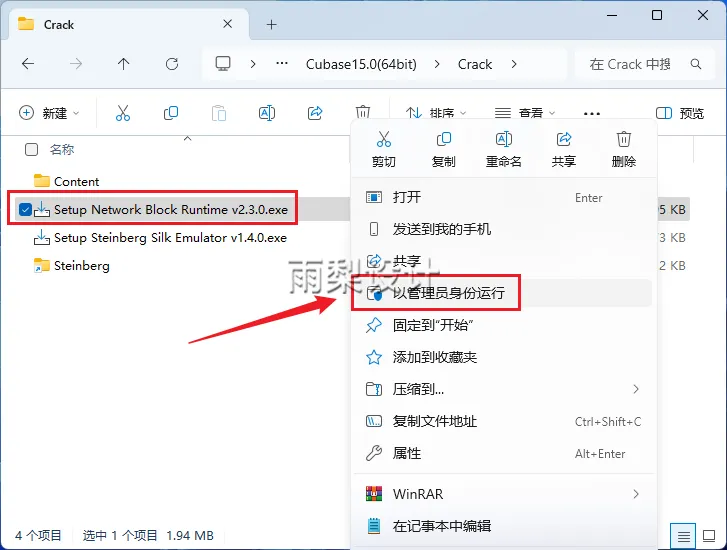This screenshot has width=727, height=550.
Task: Click 复制 in the context menu
Action: click(x=443, y=149)
